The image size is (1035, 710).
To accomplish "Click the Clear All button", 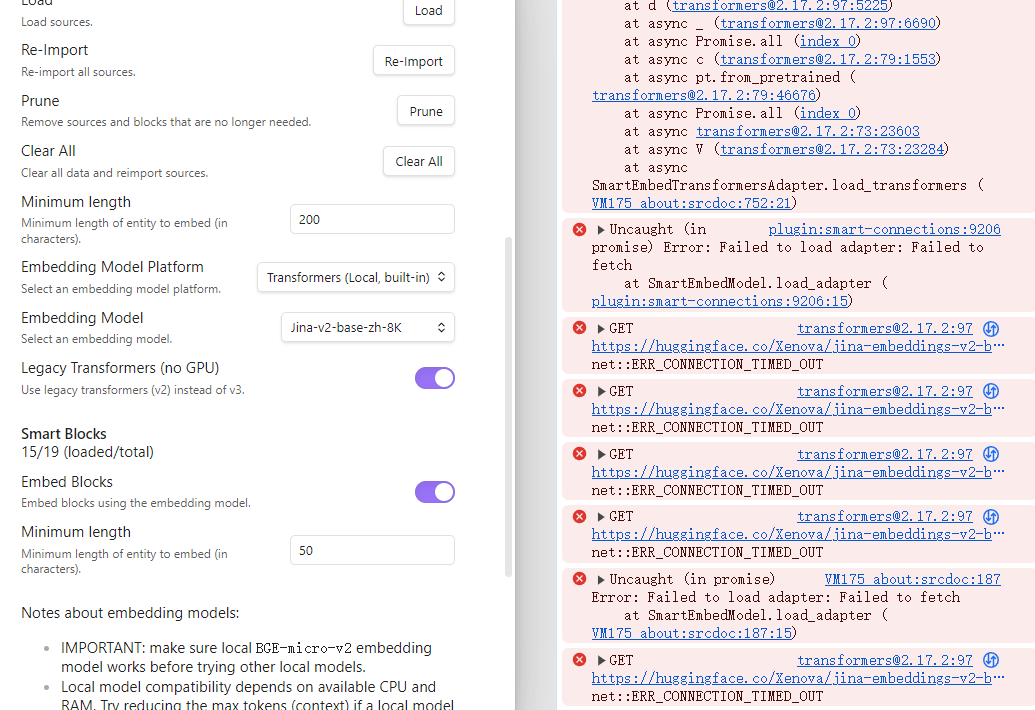I will 418,161.
